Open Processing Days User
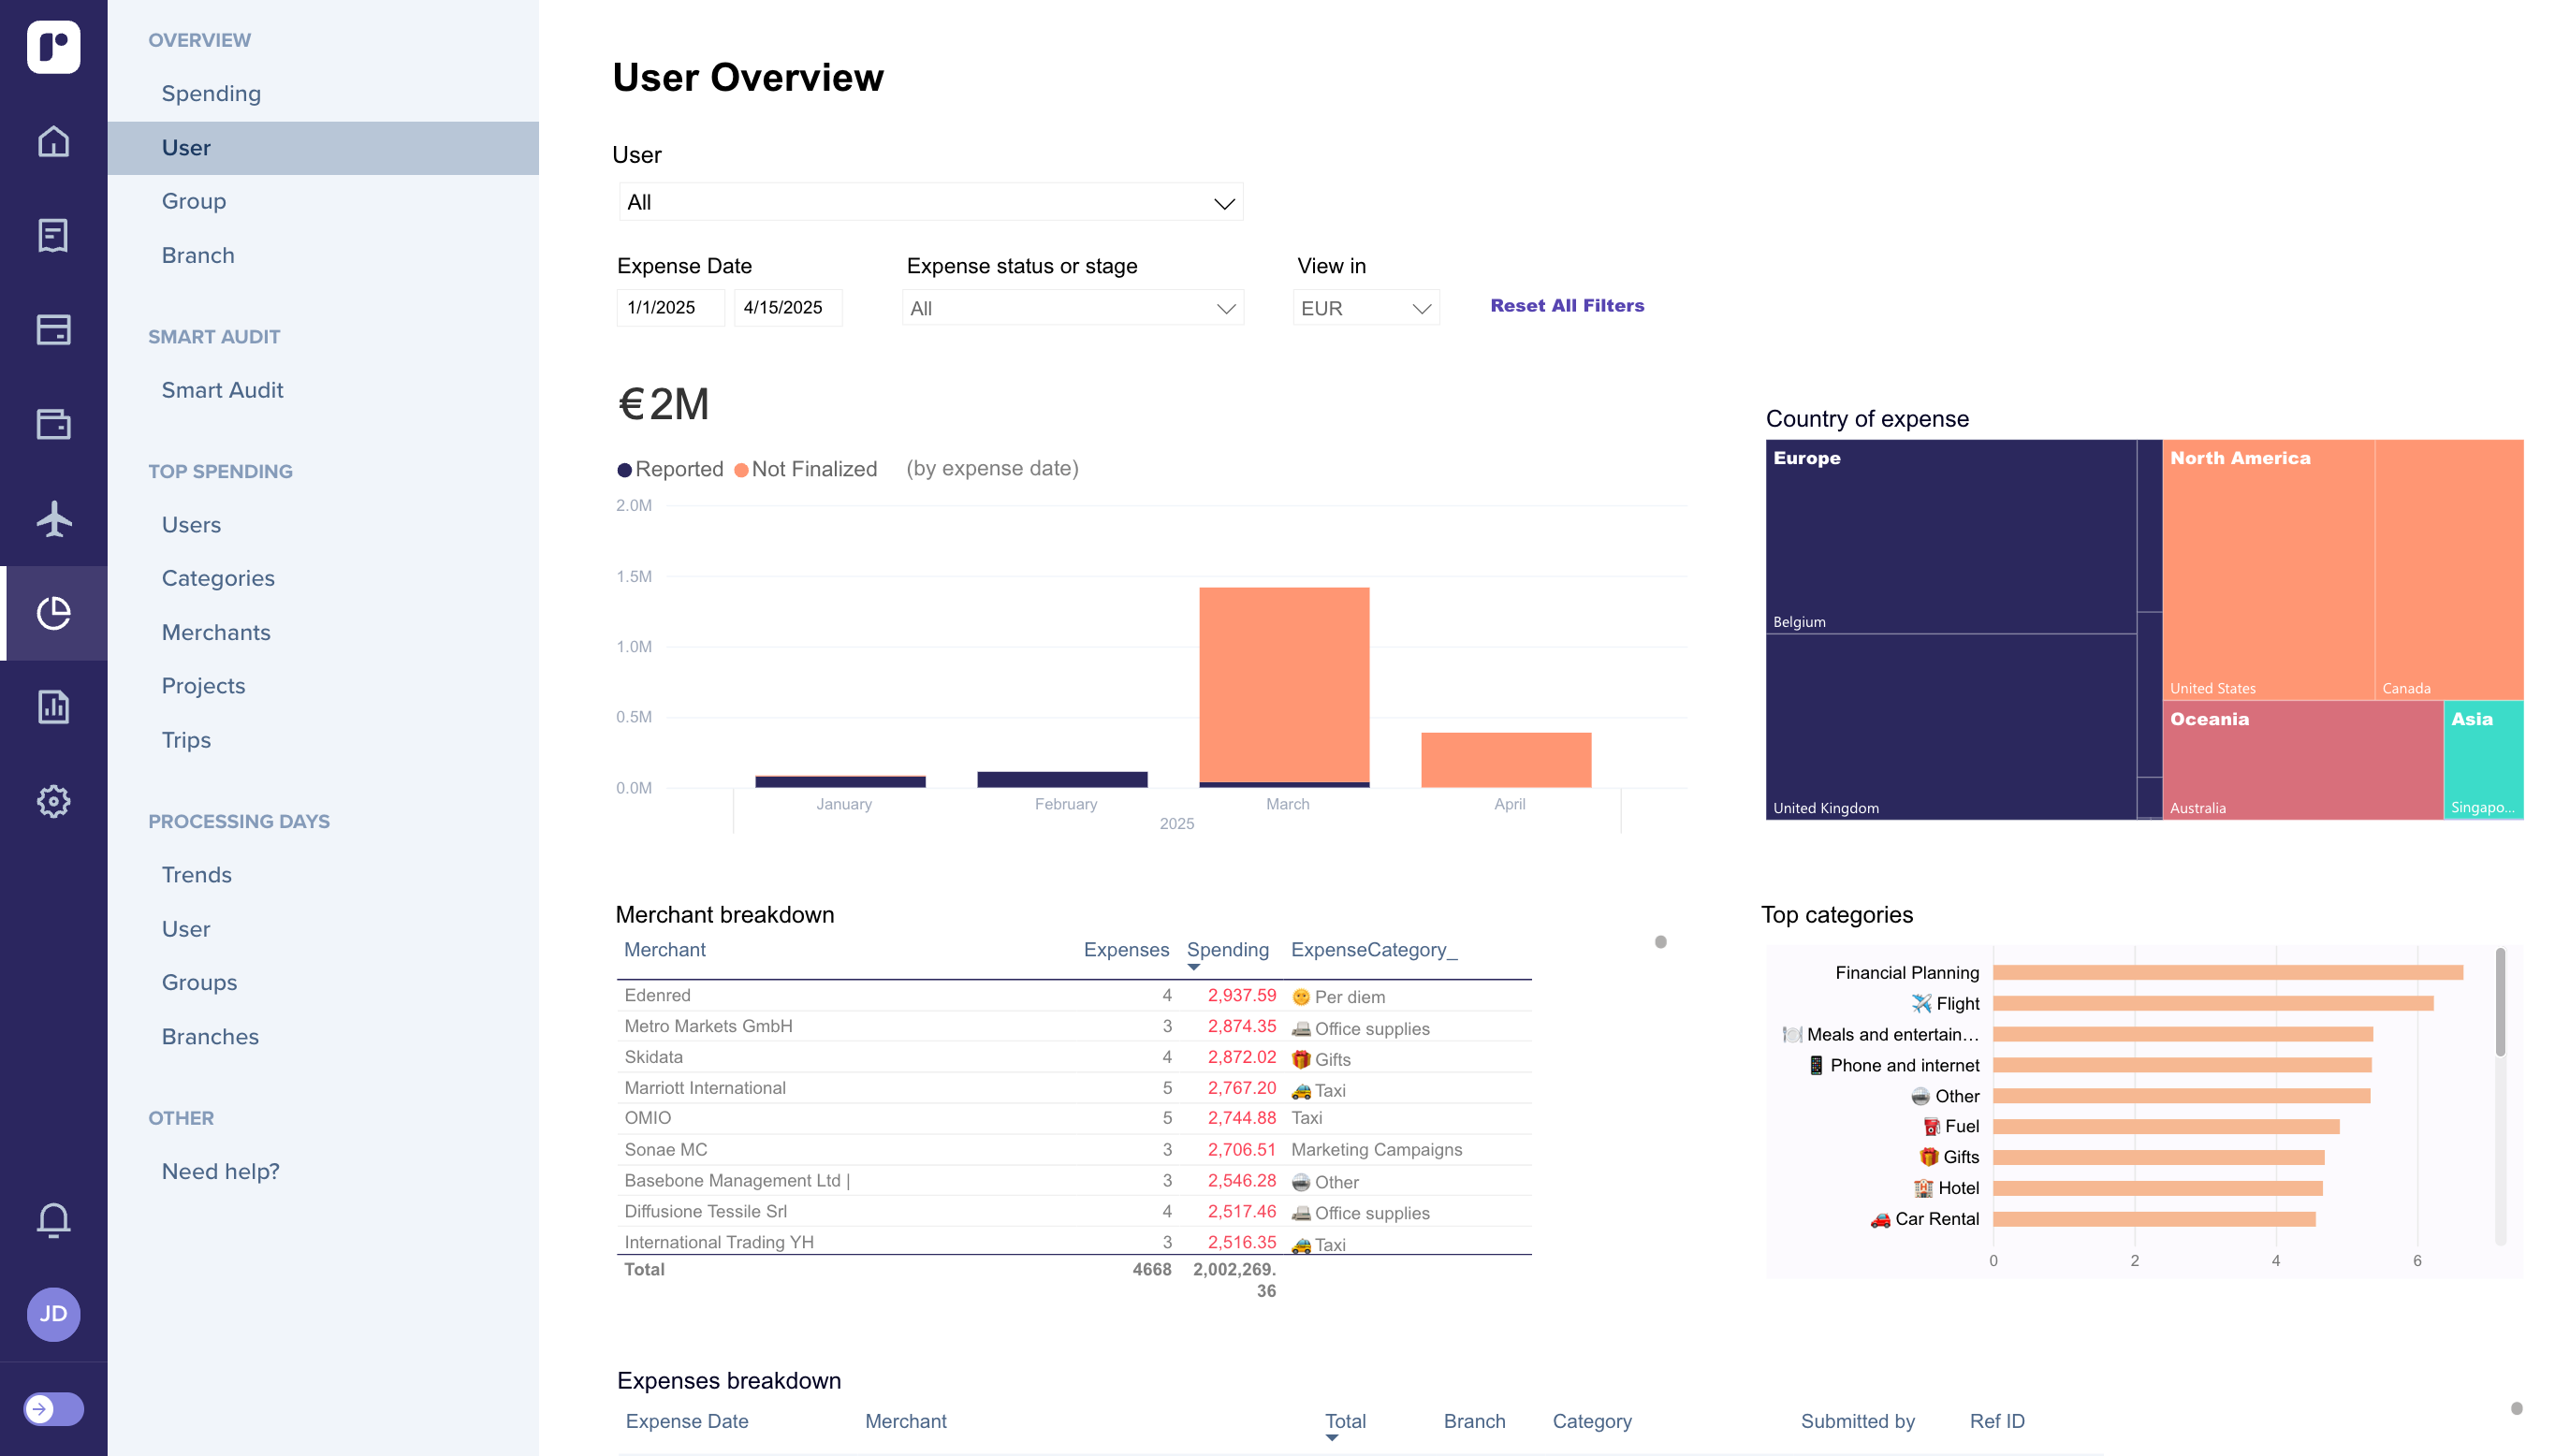This screenshot has height=1456, width=2555. point(186,929)
